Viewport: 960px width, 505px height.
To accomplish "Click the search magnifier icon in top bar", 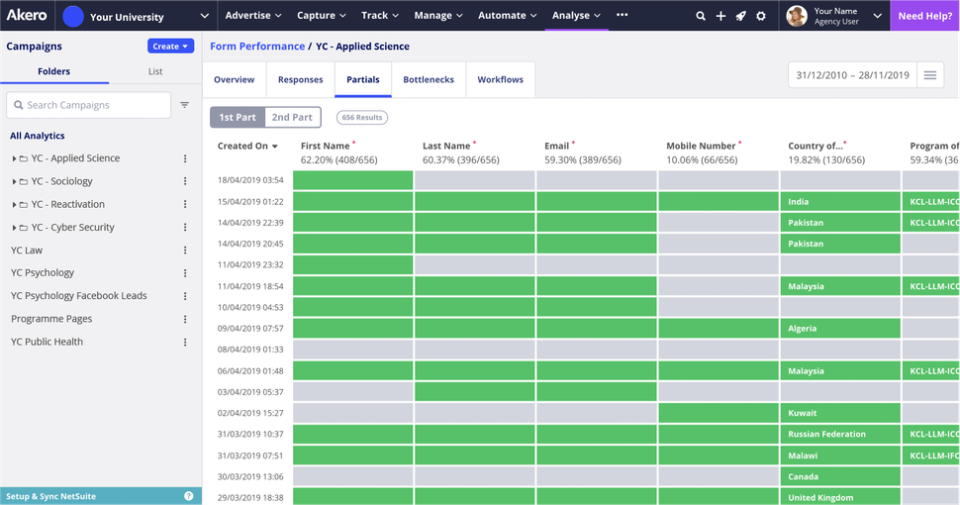I will click(x=701, y=16).
